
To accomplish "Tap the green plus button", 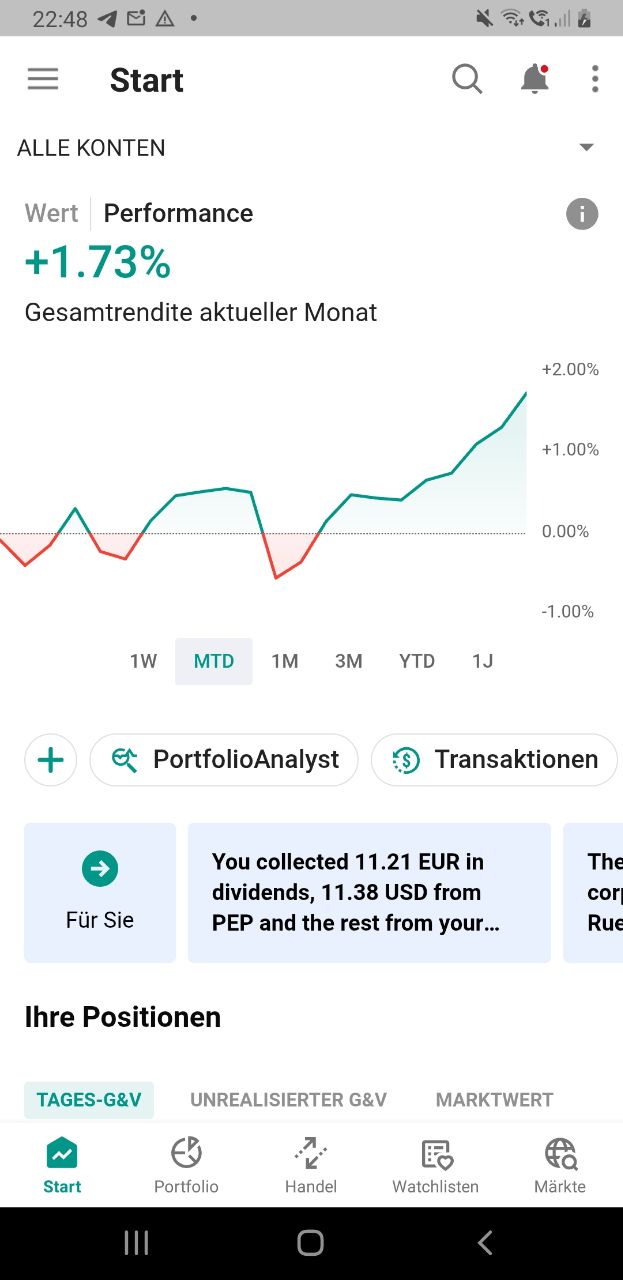I will pos(51,760).
